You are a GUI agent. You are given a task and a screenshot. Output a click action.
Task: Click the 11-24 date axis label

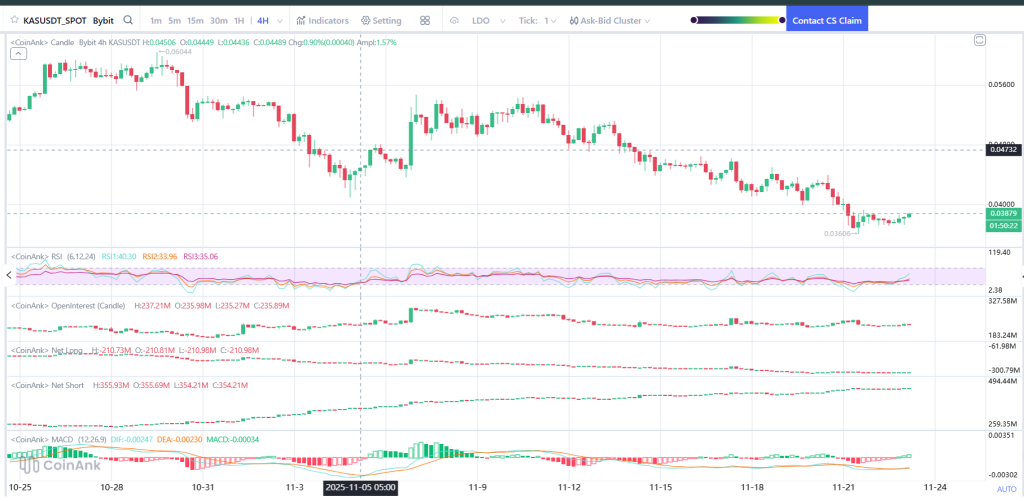(935, 488)
